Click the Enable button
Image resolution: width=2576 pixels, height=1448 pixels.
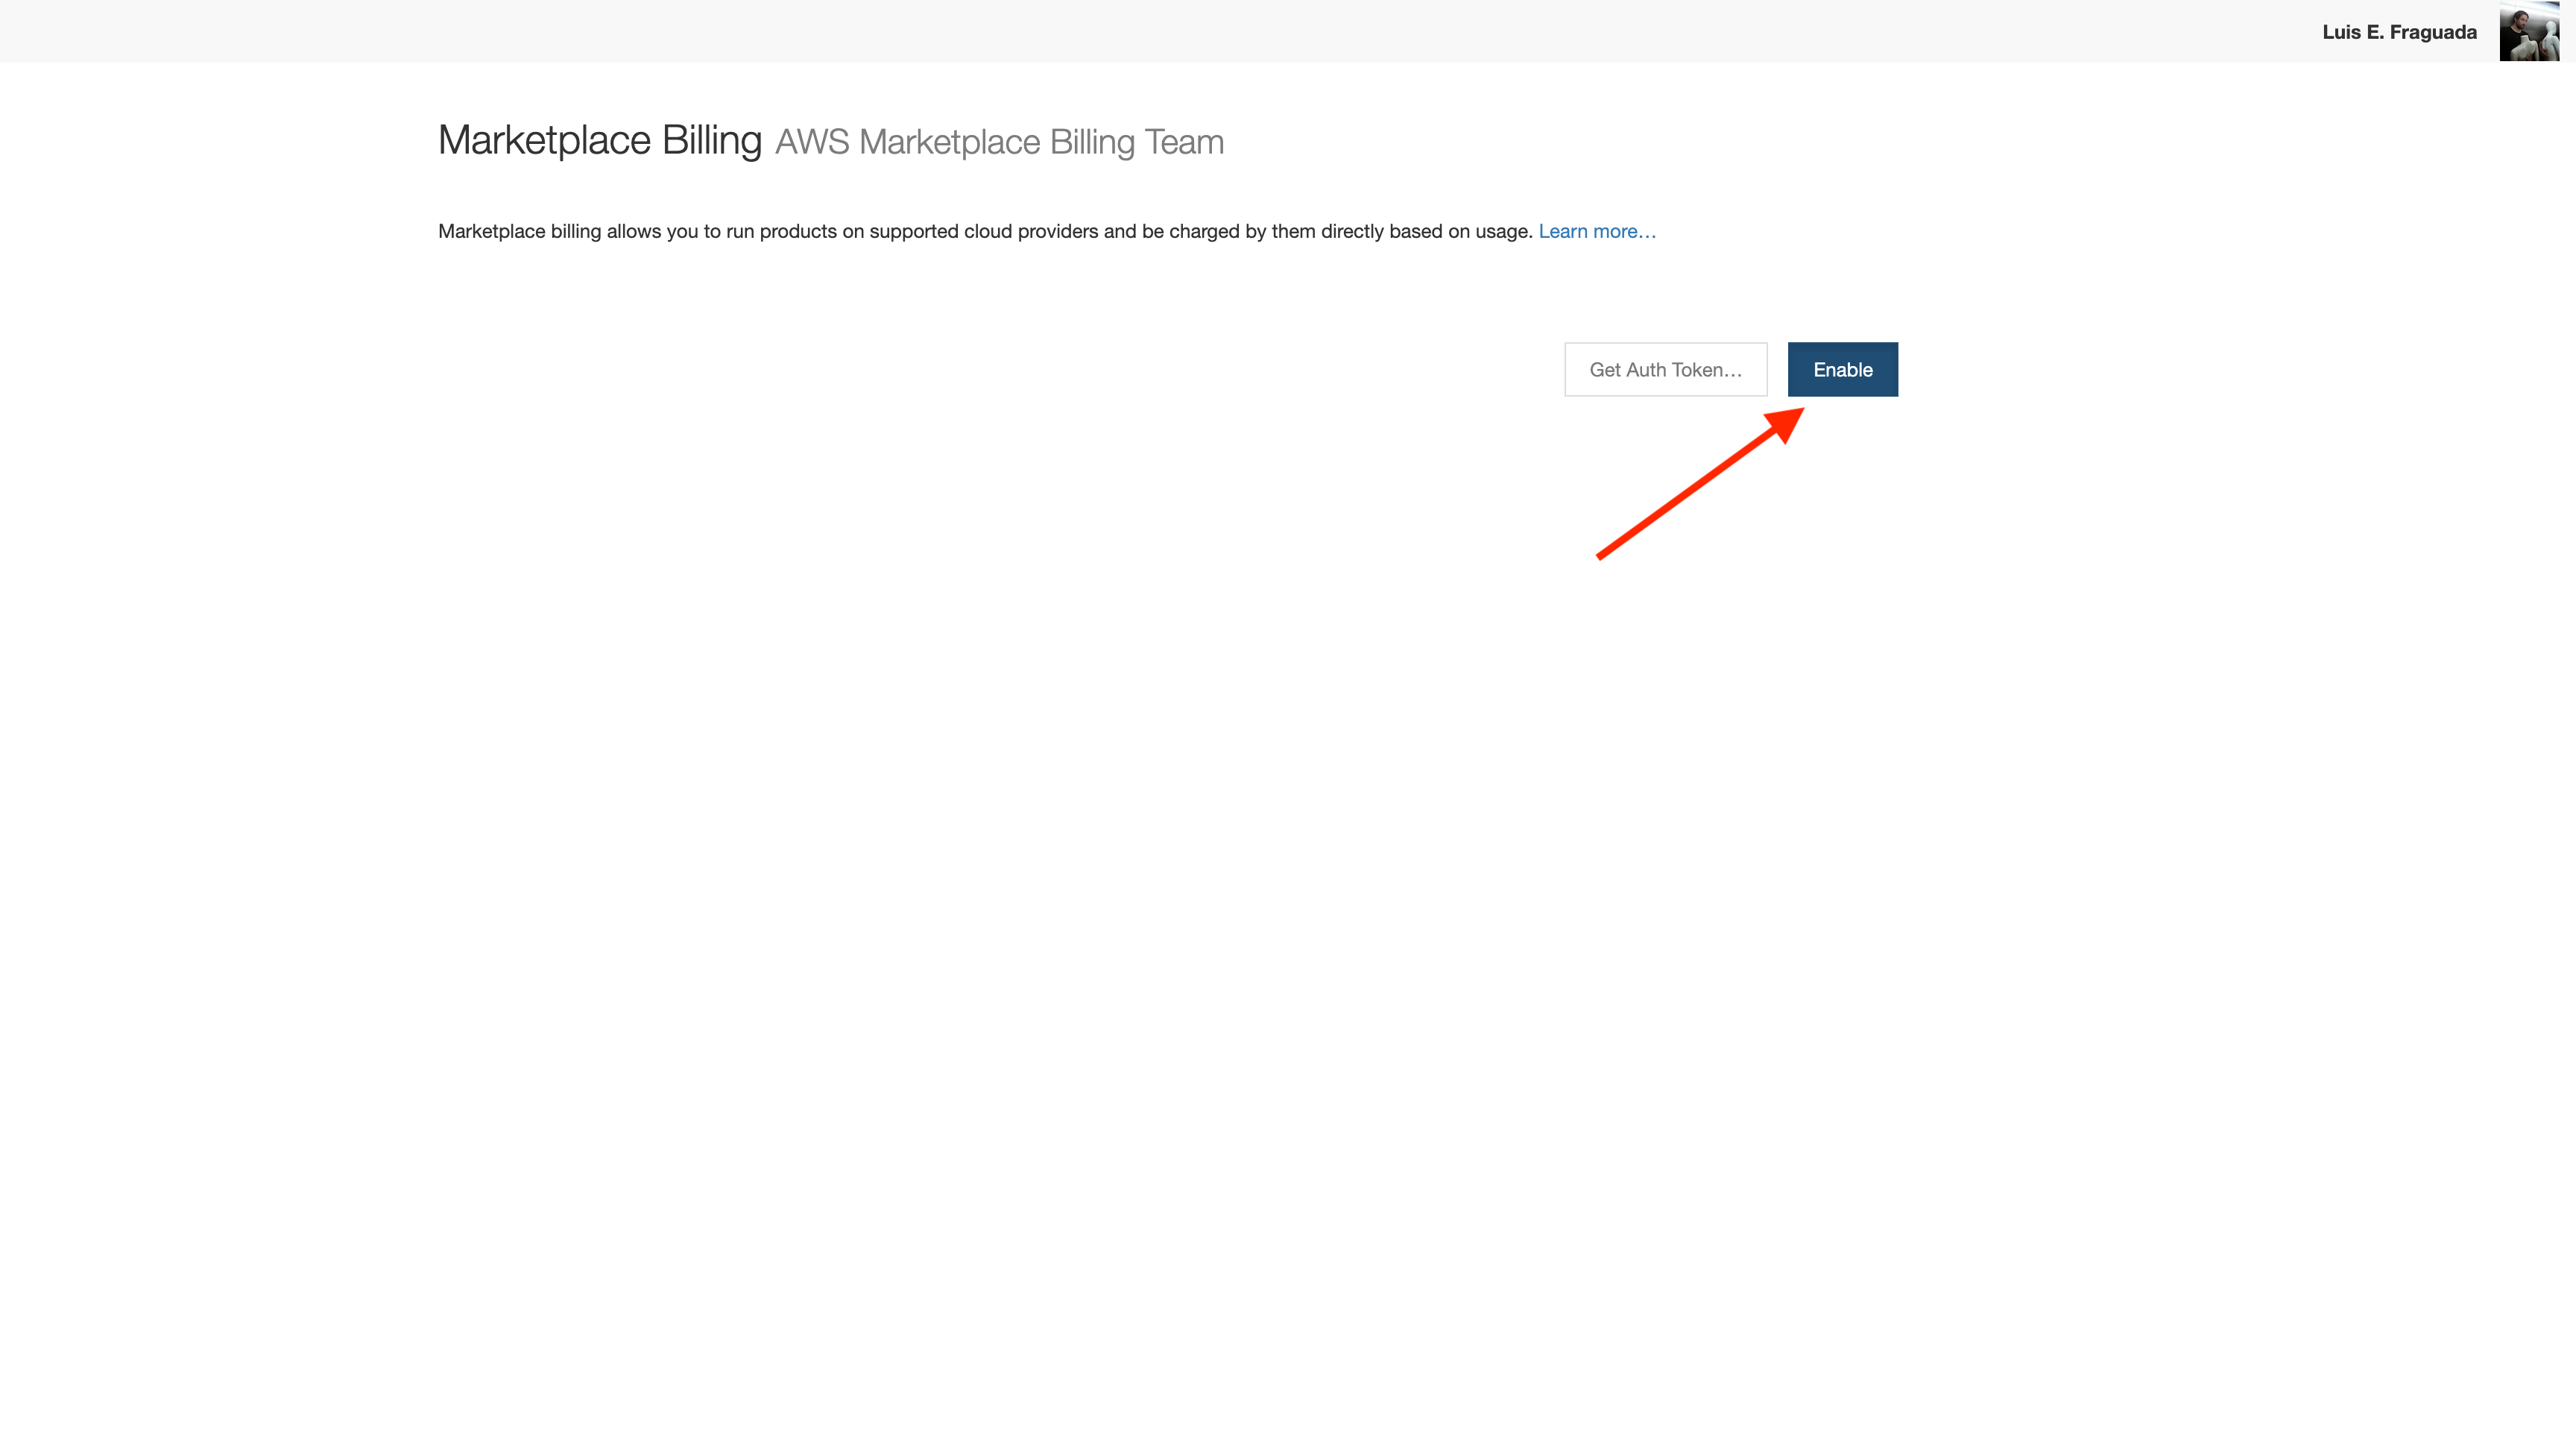[x=1842, y=369]
